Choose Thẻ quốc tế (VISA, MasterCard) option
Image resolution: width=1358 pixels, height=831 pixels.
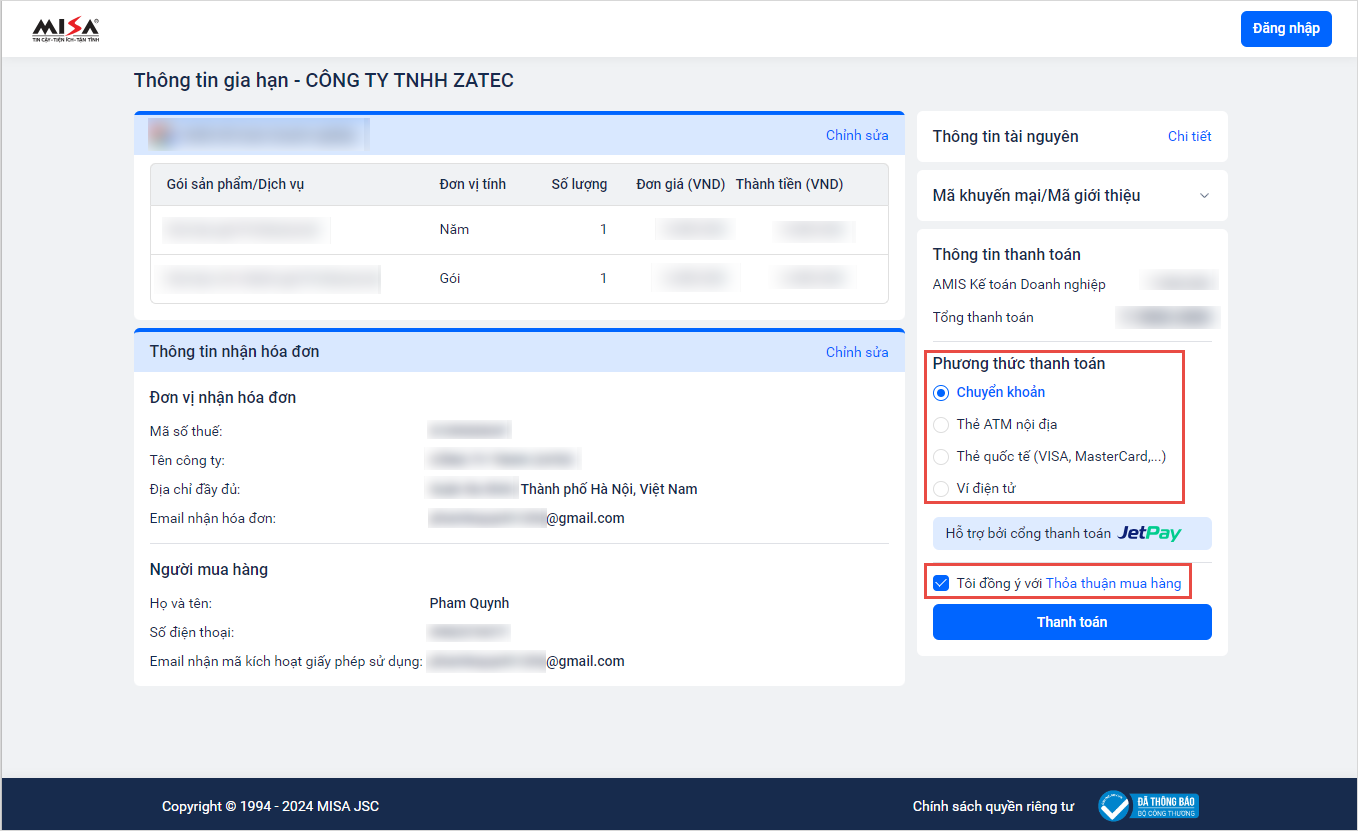tap(941, 457)
